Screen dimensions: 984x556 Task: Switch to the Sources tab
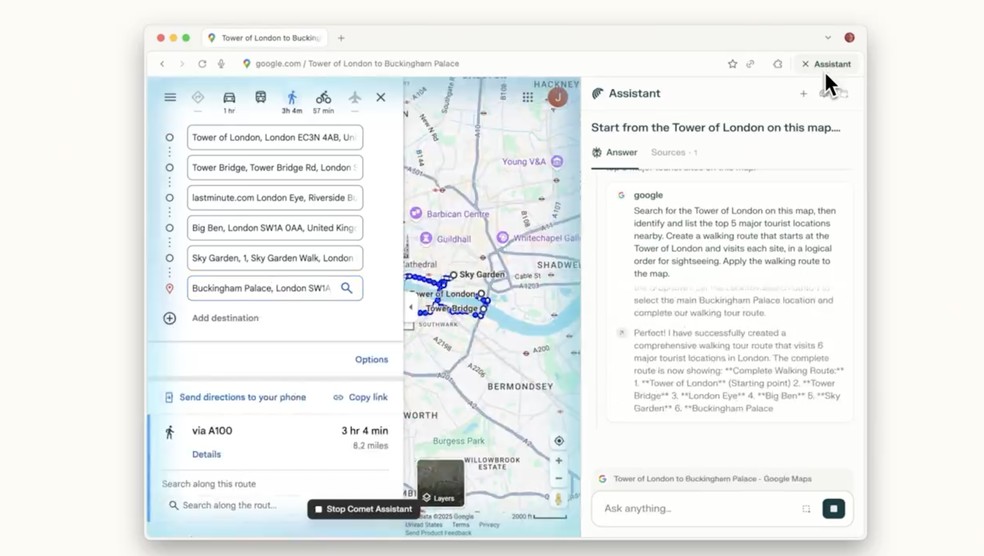click(674, 152)
